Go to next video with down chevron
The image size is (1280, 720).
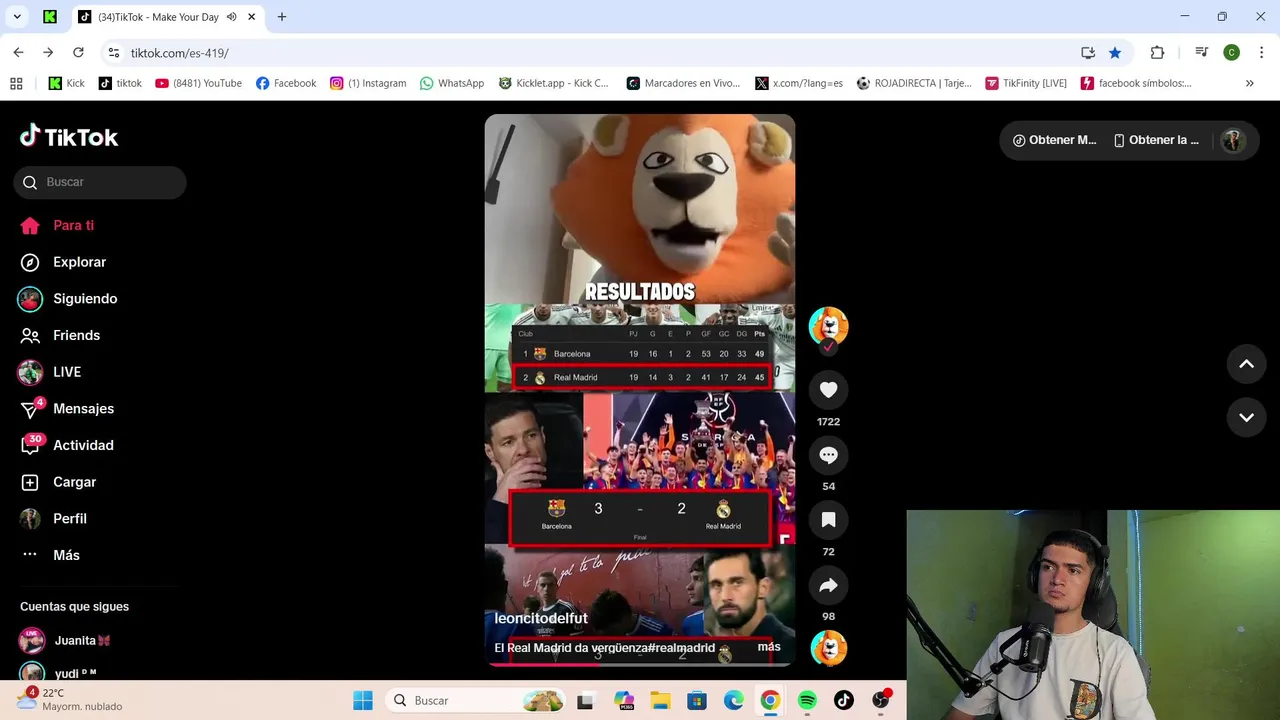[1246, 417]
